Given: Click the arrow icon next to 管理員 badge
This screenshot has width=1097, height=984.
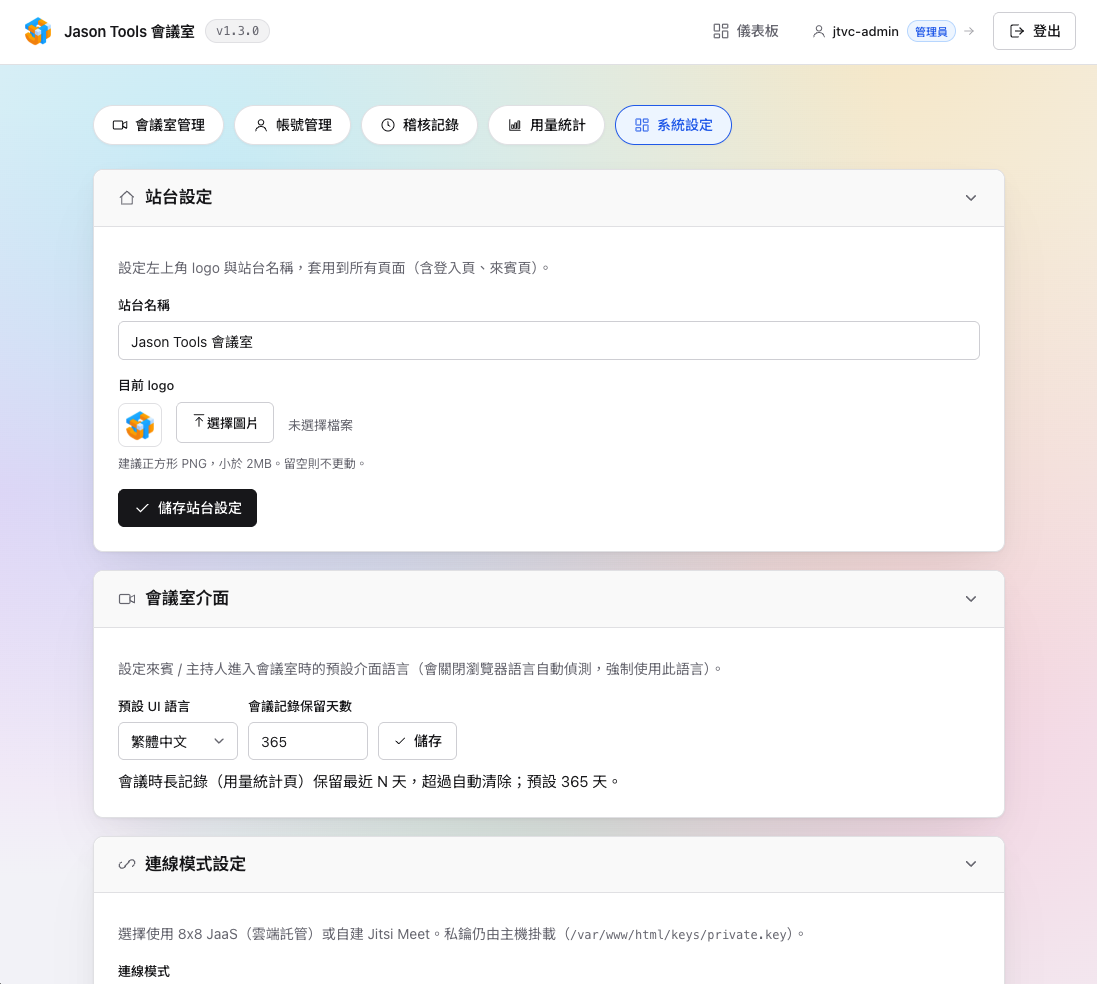Looking at the screenshot, I should 969,31.
